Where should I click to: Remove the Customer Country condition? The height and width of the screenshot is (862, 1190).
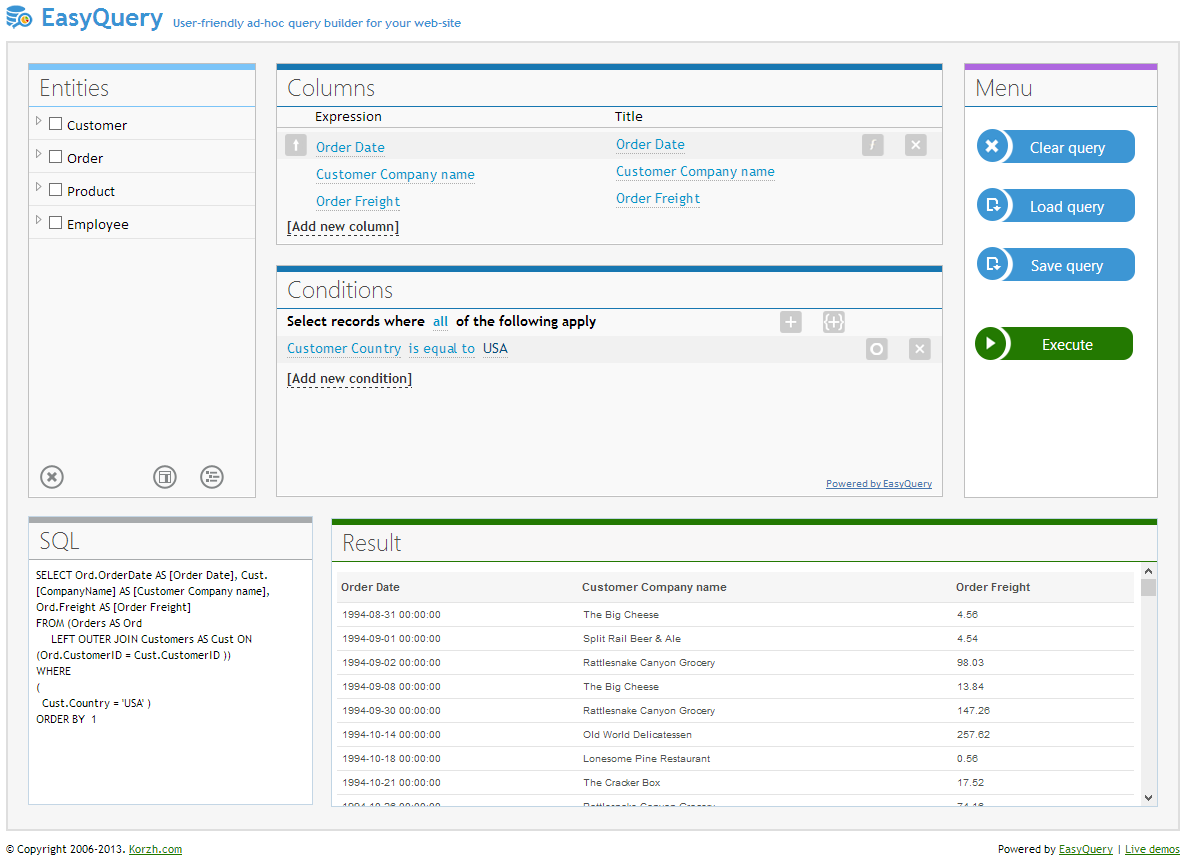tap(919, 349)
